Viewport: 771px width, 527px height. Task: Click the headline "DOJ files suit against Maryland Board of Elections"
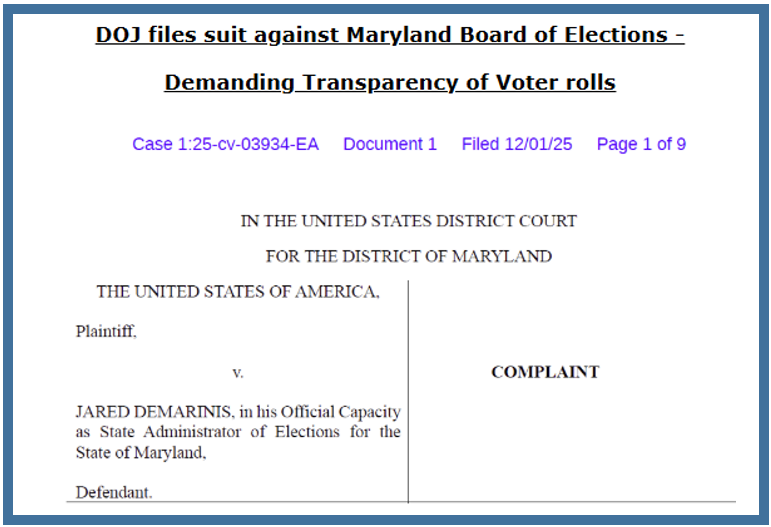(x=389, y=35)
